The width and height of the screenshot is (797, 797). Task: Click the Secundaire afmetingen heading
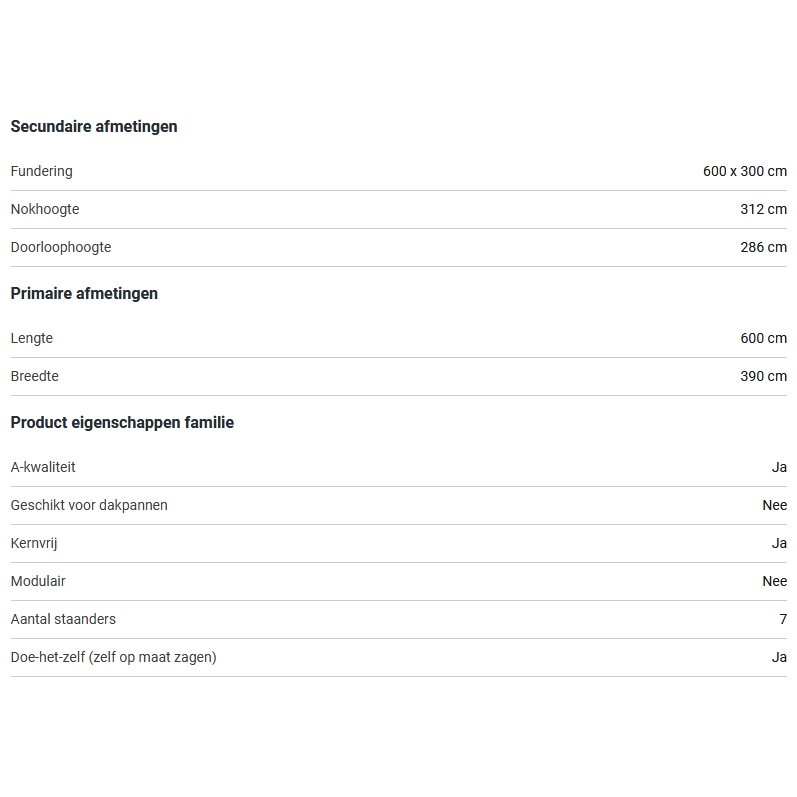point(94,126)
